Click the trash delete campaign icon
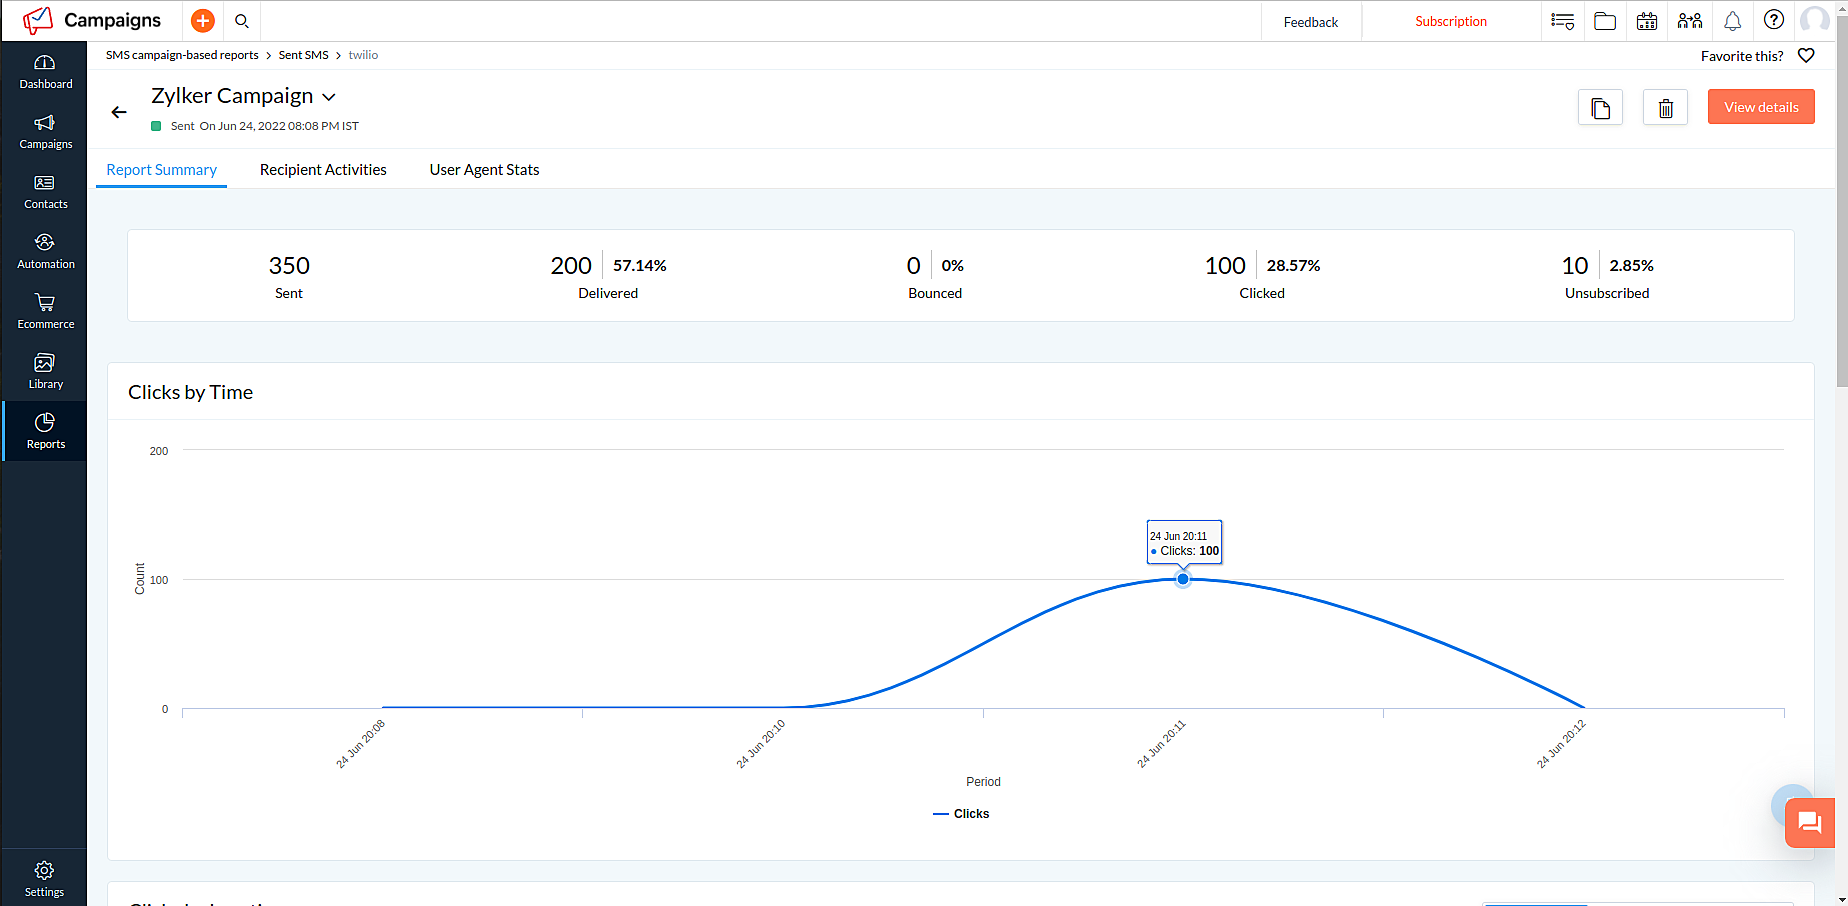This screenshot has height=906, width=1848. coord(1665,108)
